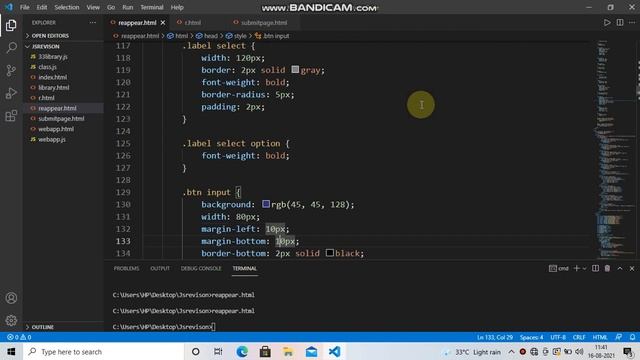
Task: Open notifications bell in status bar
Action: [x=632, y=337]
